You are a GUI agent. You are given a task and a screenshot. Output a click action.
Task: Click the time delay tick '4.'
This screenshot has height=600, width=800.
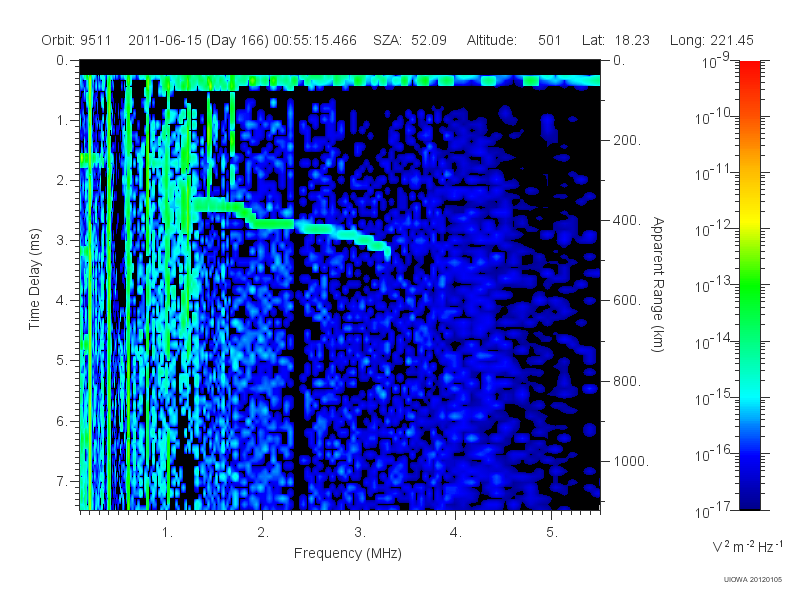point(62,301)
